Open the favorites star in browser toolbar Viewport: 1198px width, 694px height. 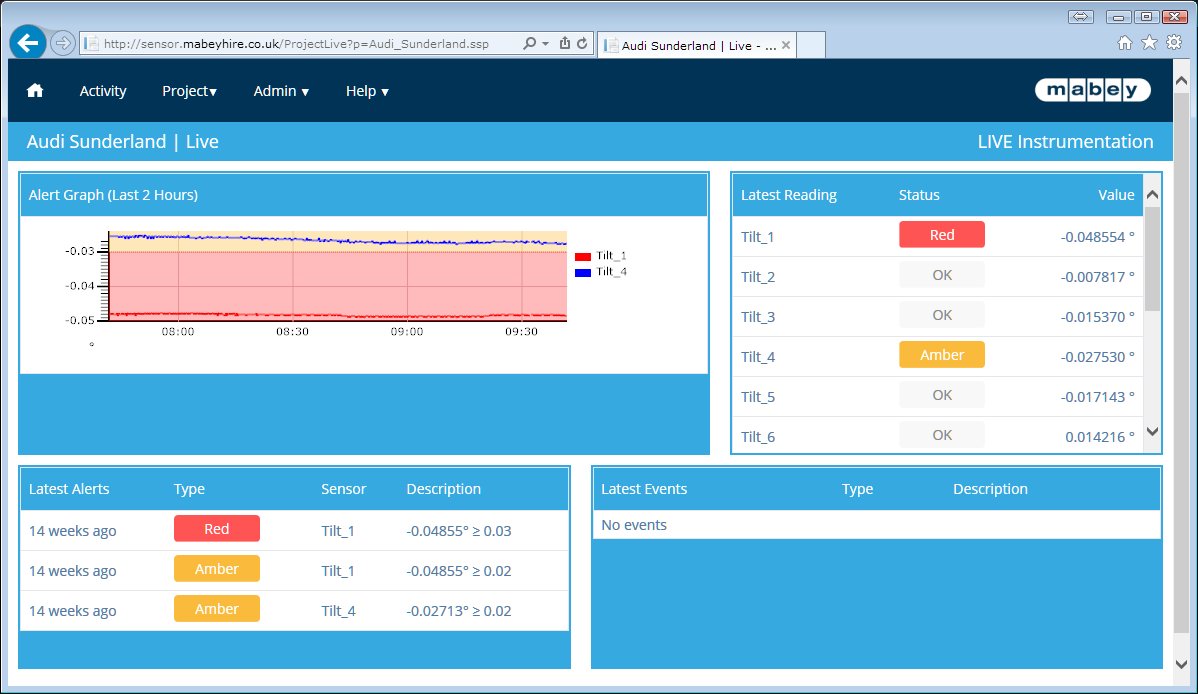1149,43
